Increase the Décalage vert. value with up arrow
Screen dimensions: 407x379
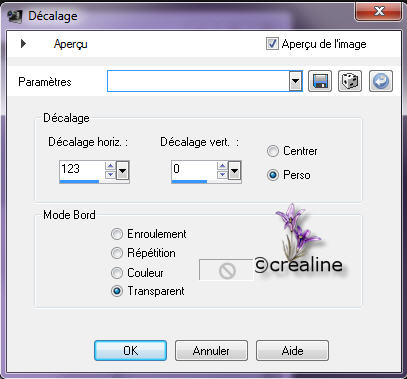tap(222, 166)
